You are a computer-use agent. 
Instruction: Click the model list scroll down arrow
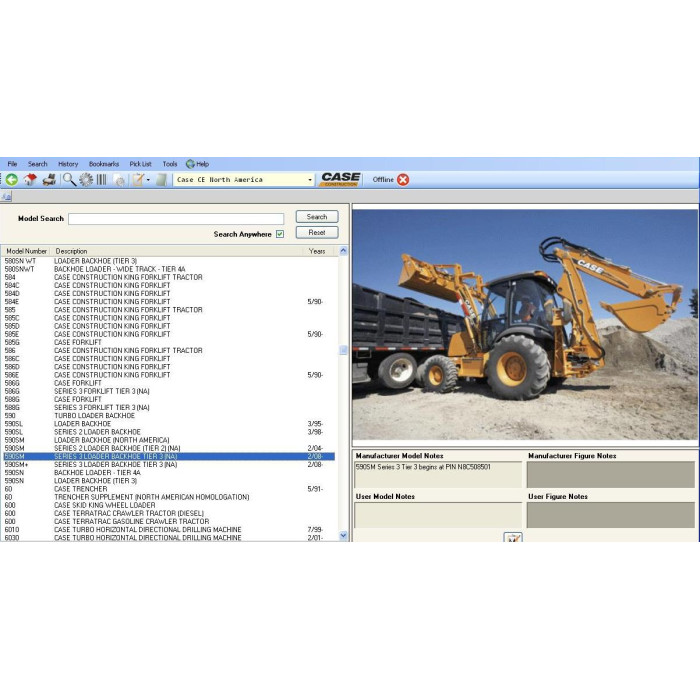[x=343, y=535]
